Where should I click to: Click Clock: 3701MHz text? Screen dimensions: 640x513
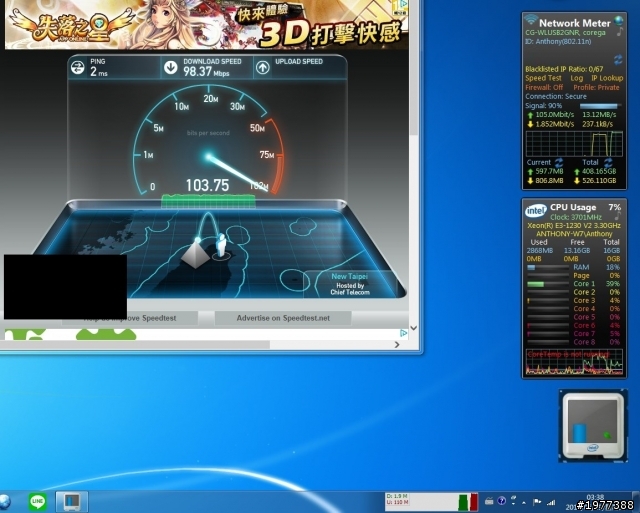[x=576, y=217]
